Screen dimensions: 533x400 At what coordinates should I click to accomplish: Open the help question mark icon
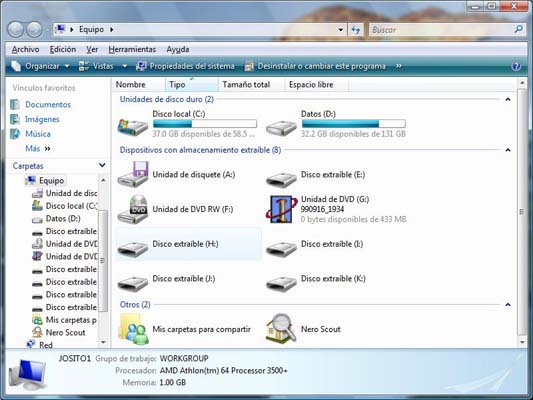coord(516,66)
